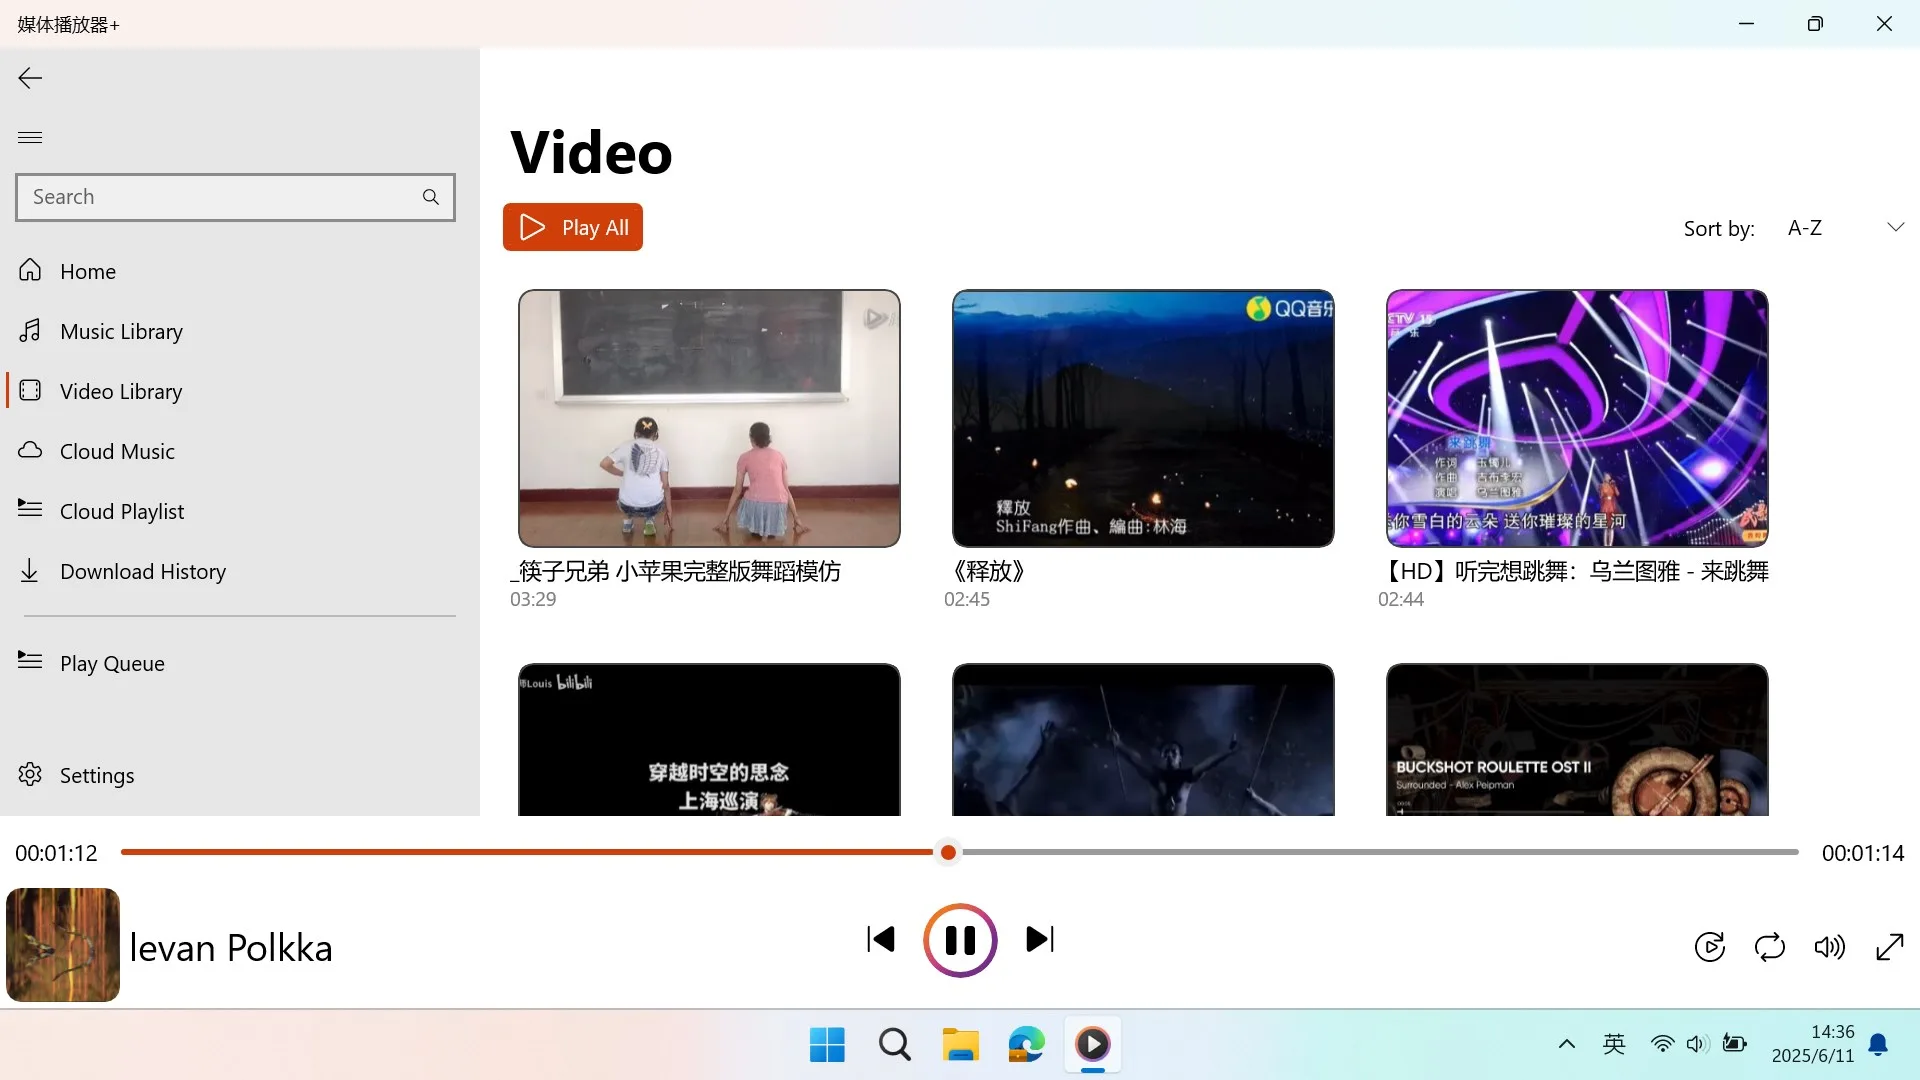Click the Video Library film icon
Screen dimensions: 1920x1080
tap(30, 390)
